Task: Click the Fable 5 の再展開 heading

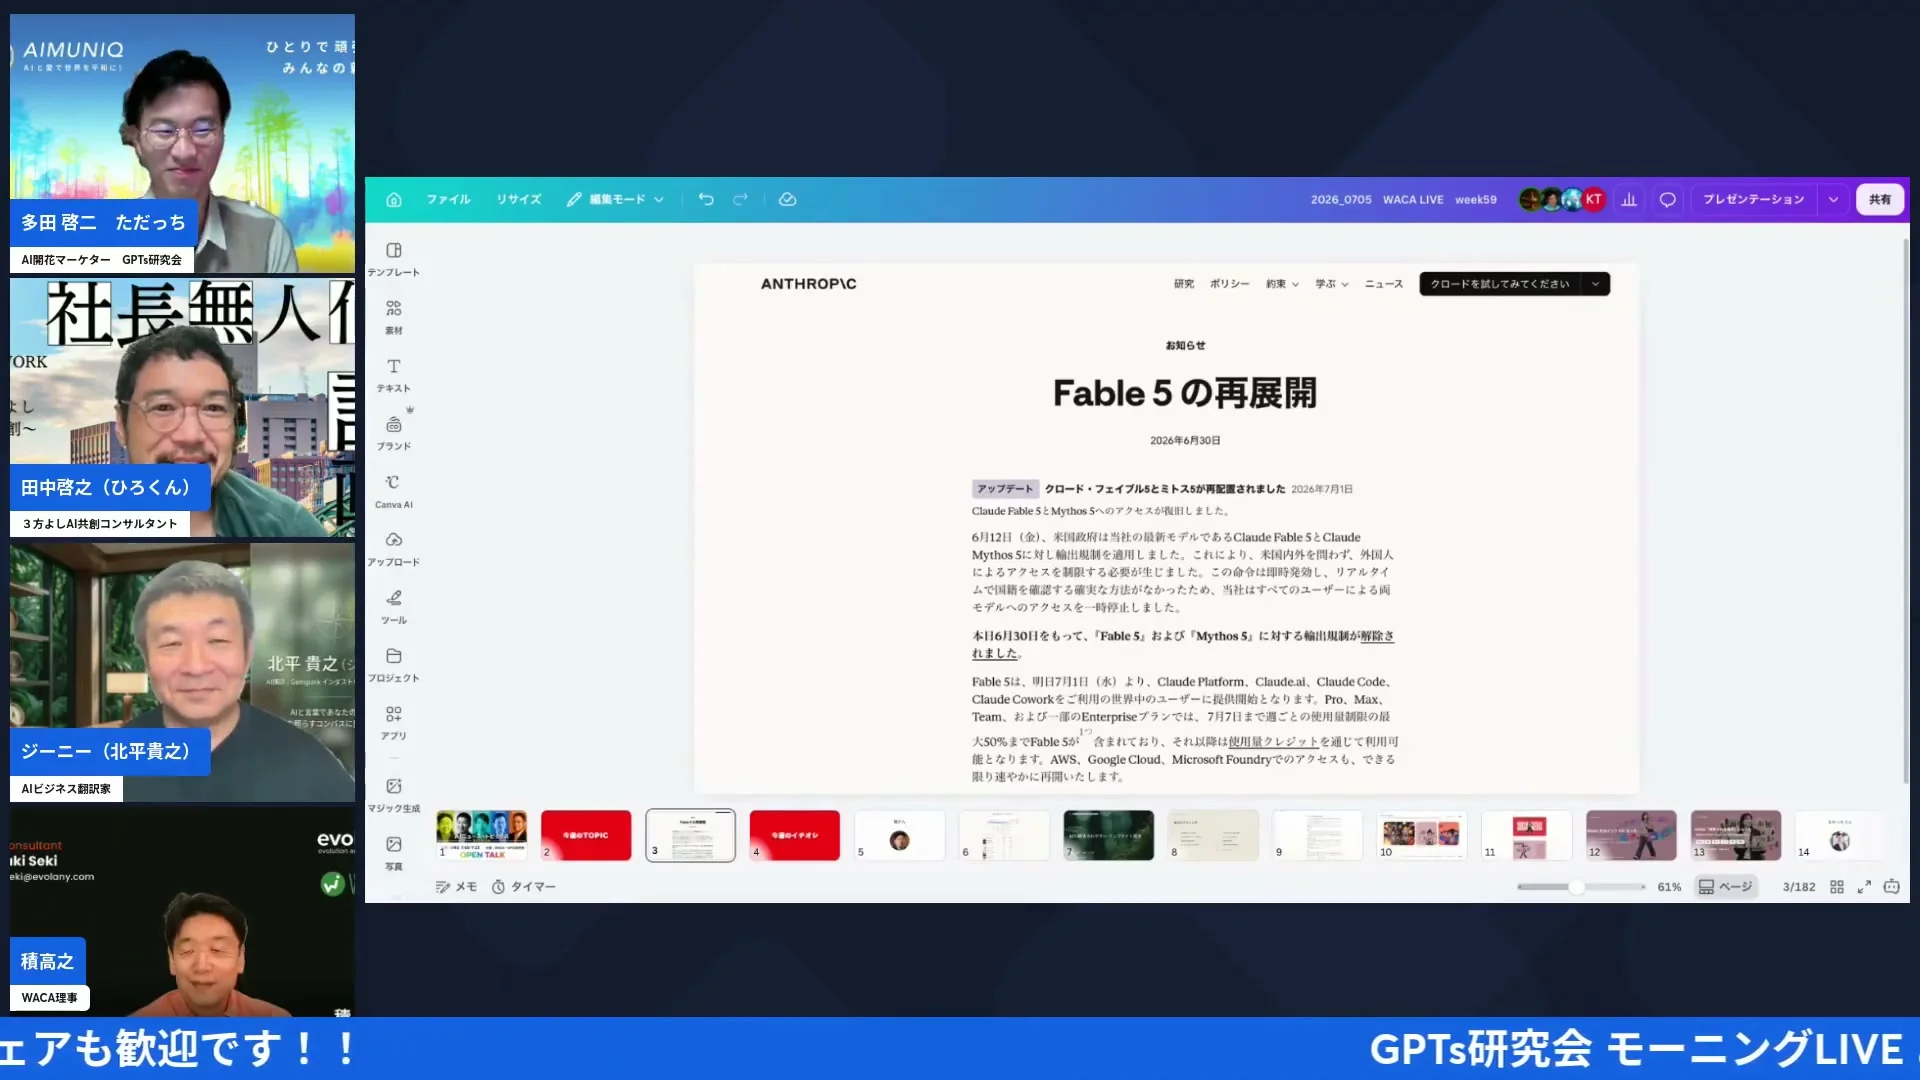Action: (1185, 394)
